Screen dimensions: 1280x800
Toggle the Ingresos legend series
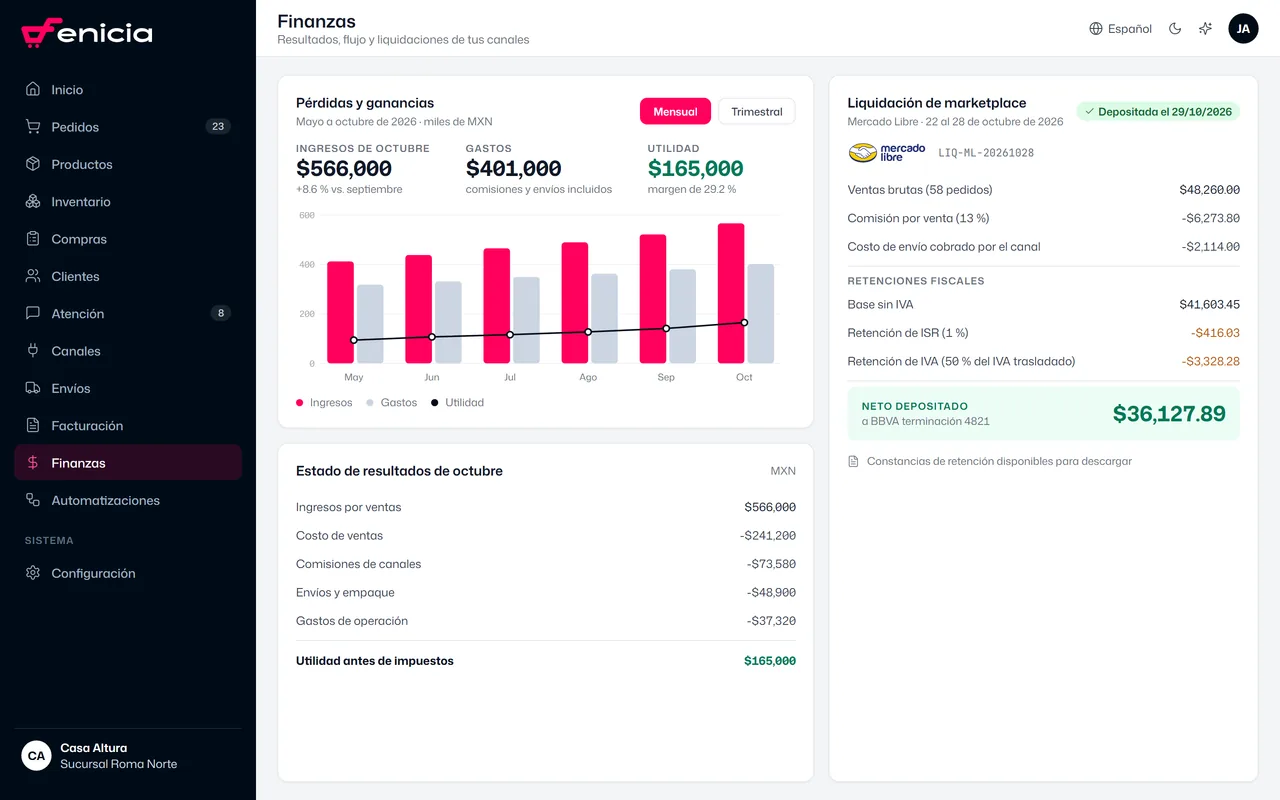point(324,402)
